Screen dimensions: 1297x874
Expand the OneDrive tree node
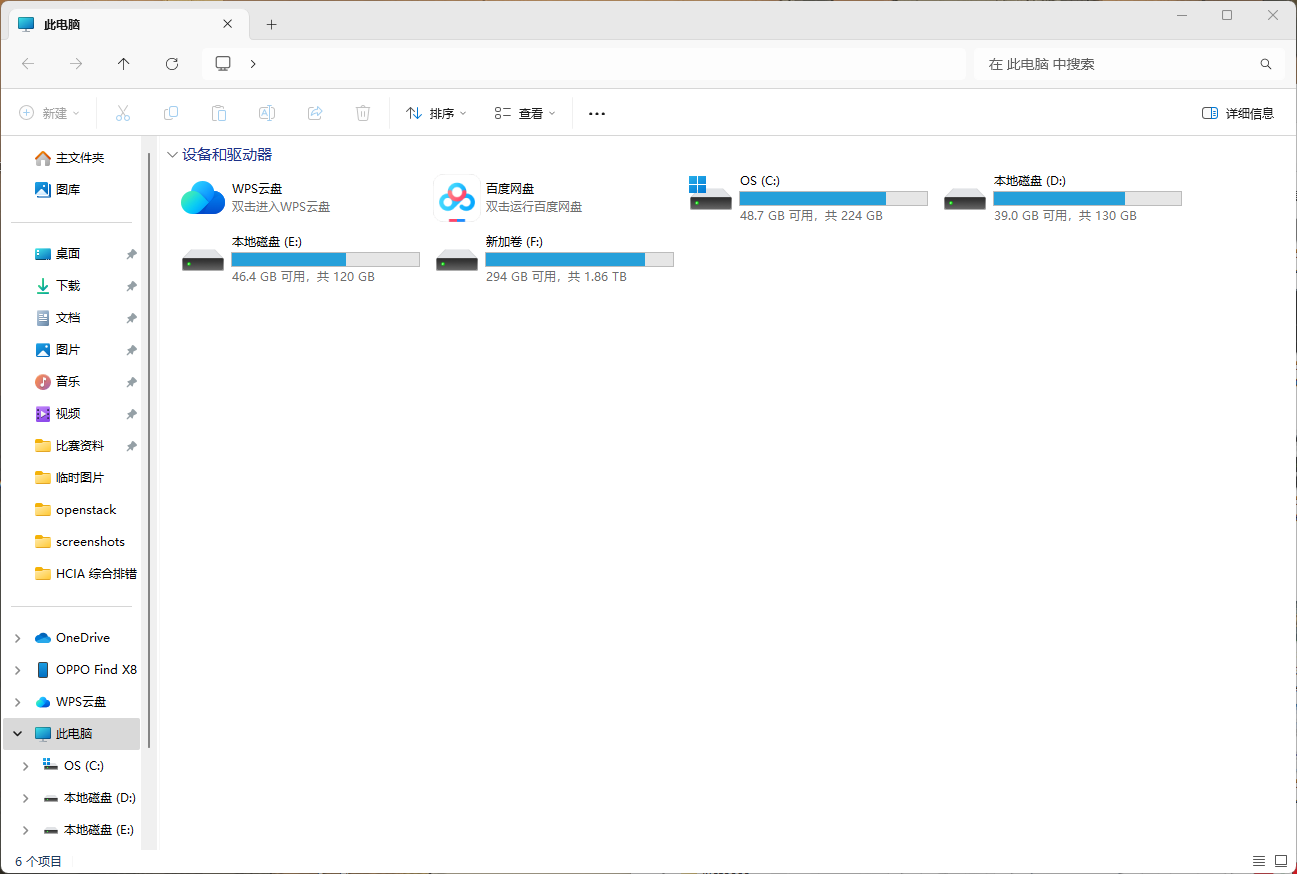tap(18, 638)
